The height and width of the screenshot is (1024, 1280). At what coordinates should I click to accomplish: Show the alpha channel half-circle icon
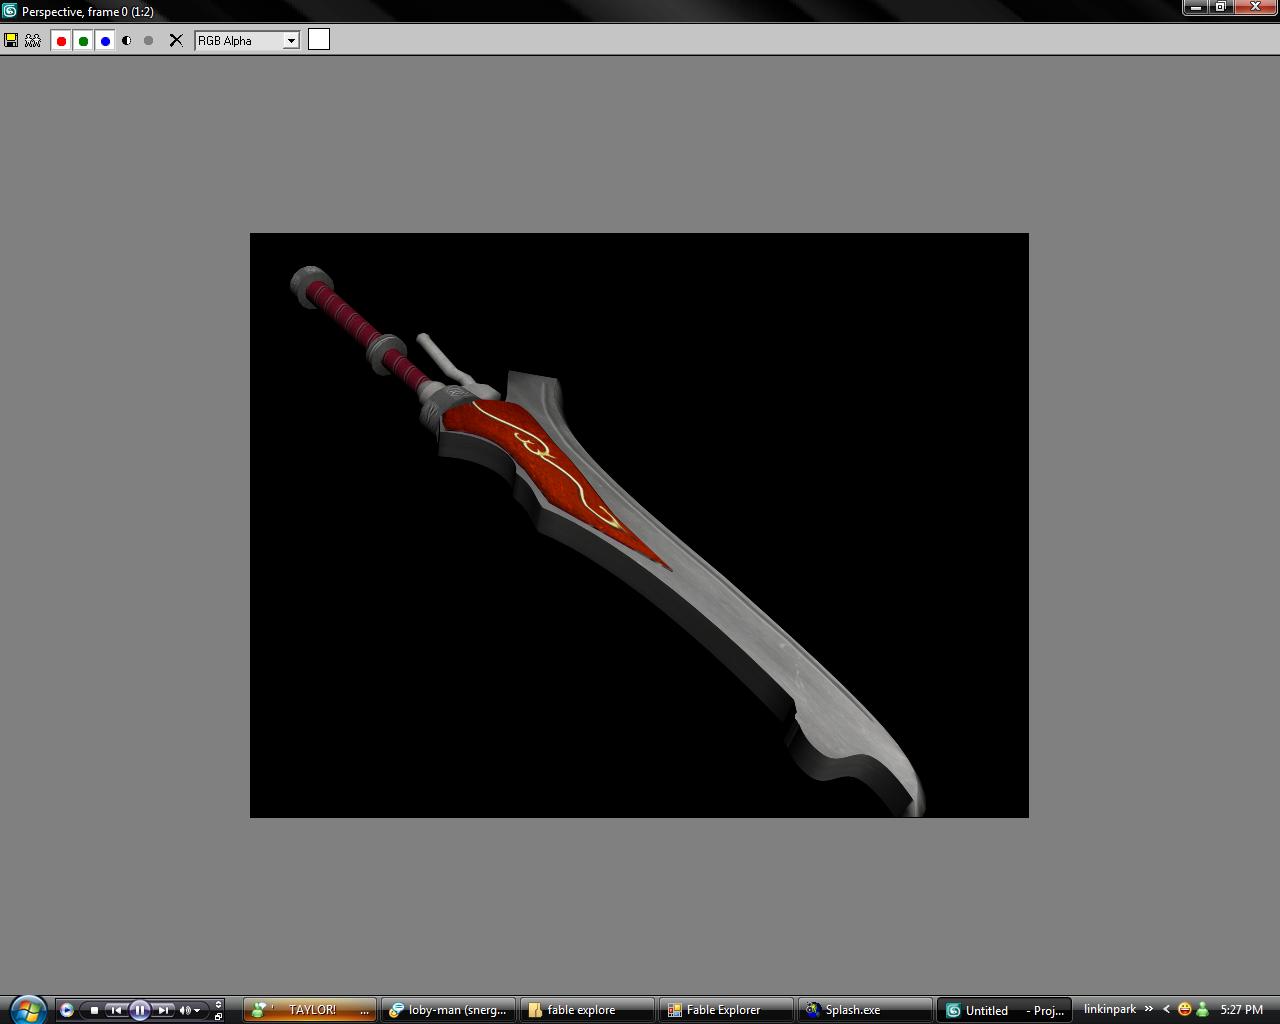[x=127, y=41]
